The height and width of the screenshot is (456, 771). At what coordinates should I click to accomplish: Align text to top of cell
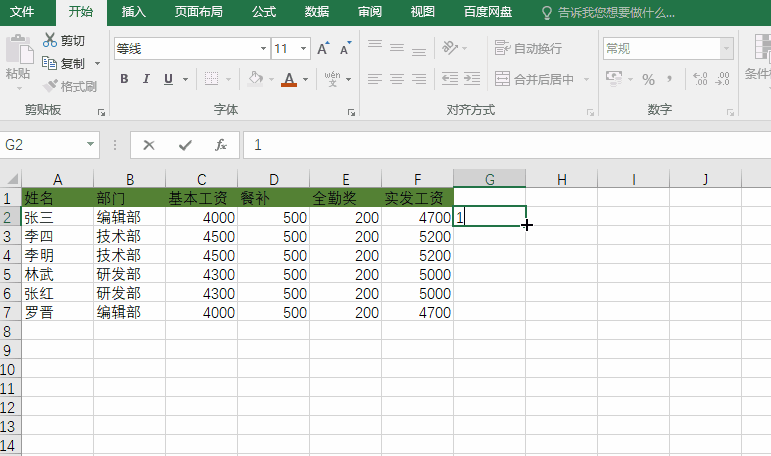click(375, 46)
